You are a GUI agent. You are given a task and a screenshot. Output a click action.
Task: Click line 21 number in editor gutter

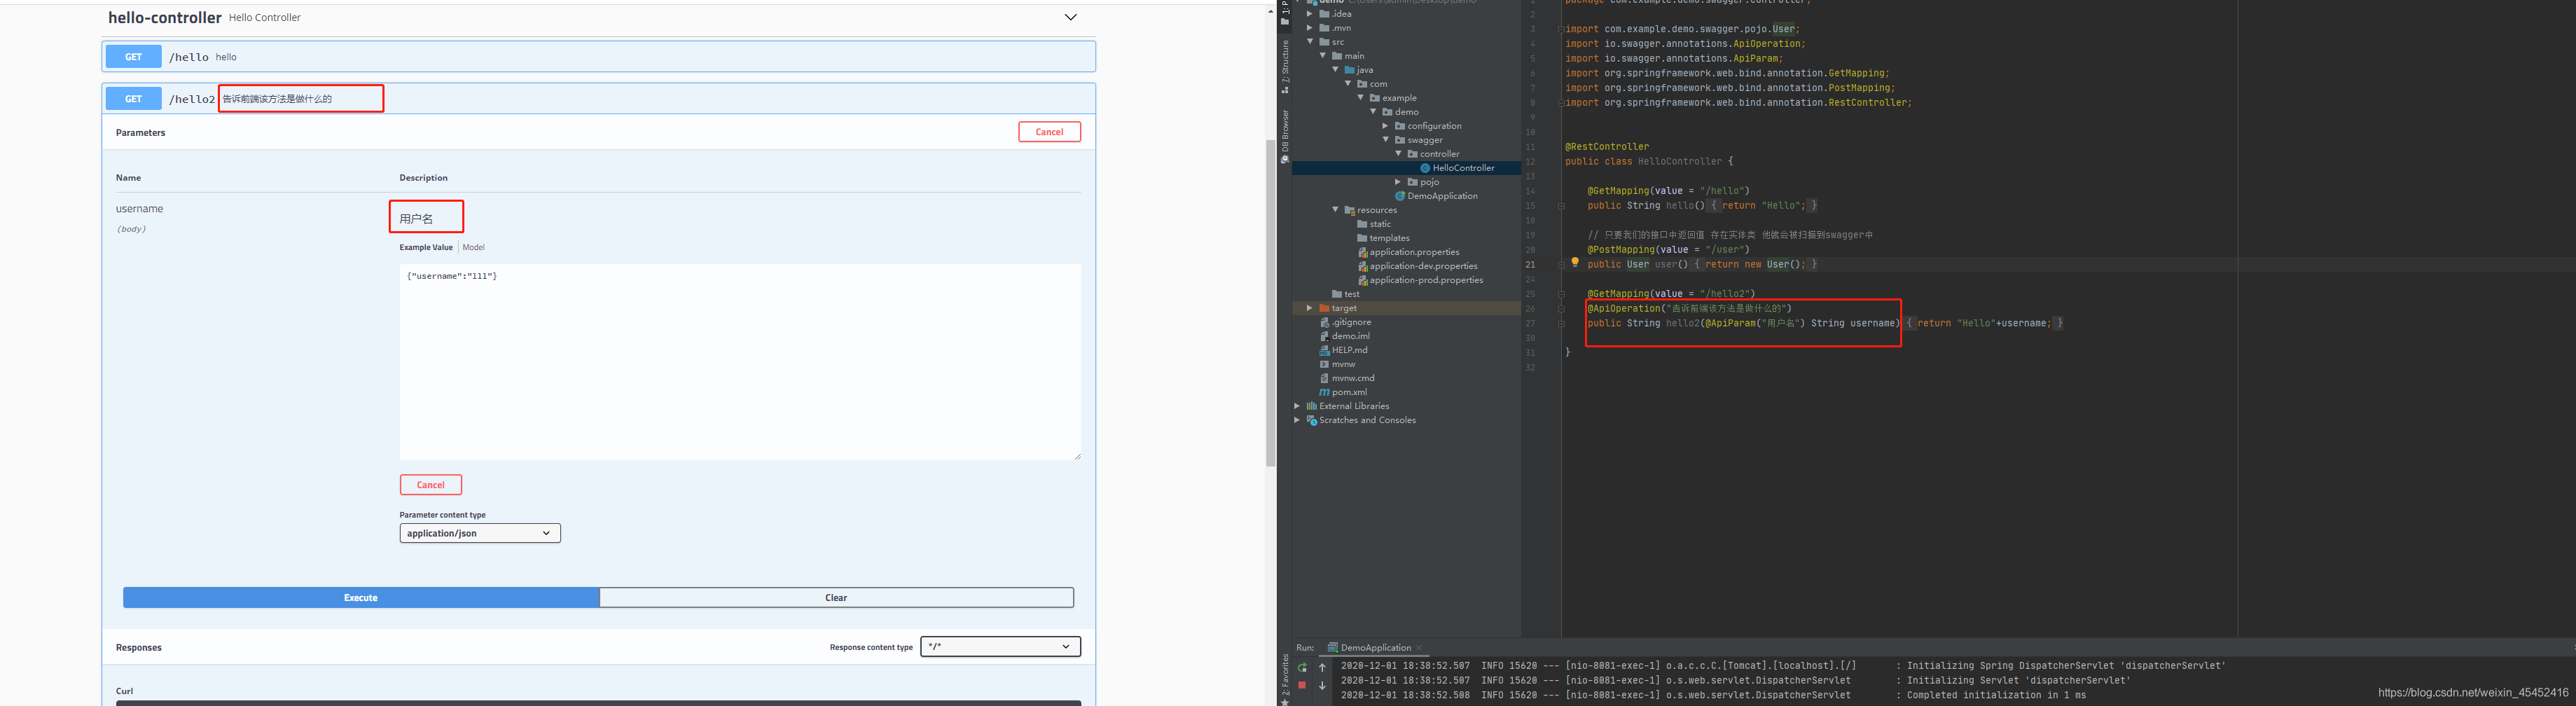click(x=1530, y=264)
